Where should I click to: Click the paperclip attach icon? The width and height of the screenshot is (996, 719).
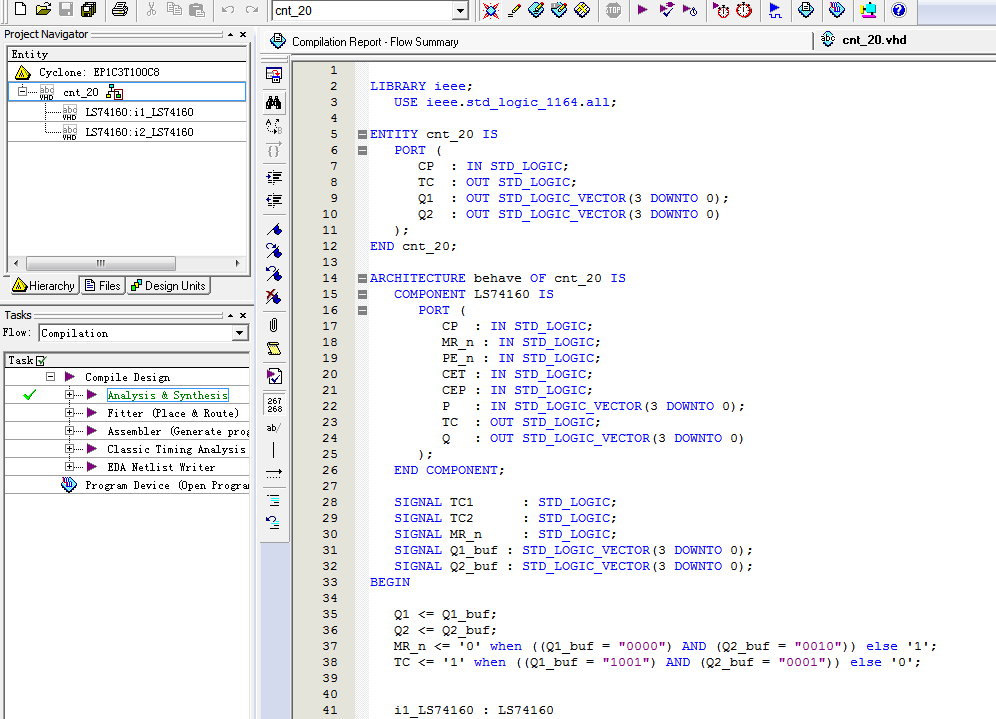[x=274, y=325]
